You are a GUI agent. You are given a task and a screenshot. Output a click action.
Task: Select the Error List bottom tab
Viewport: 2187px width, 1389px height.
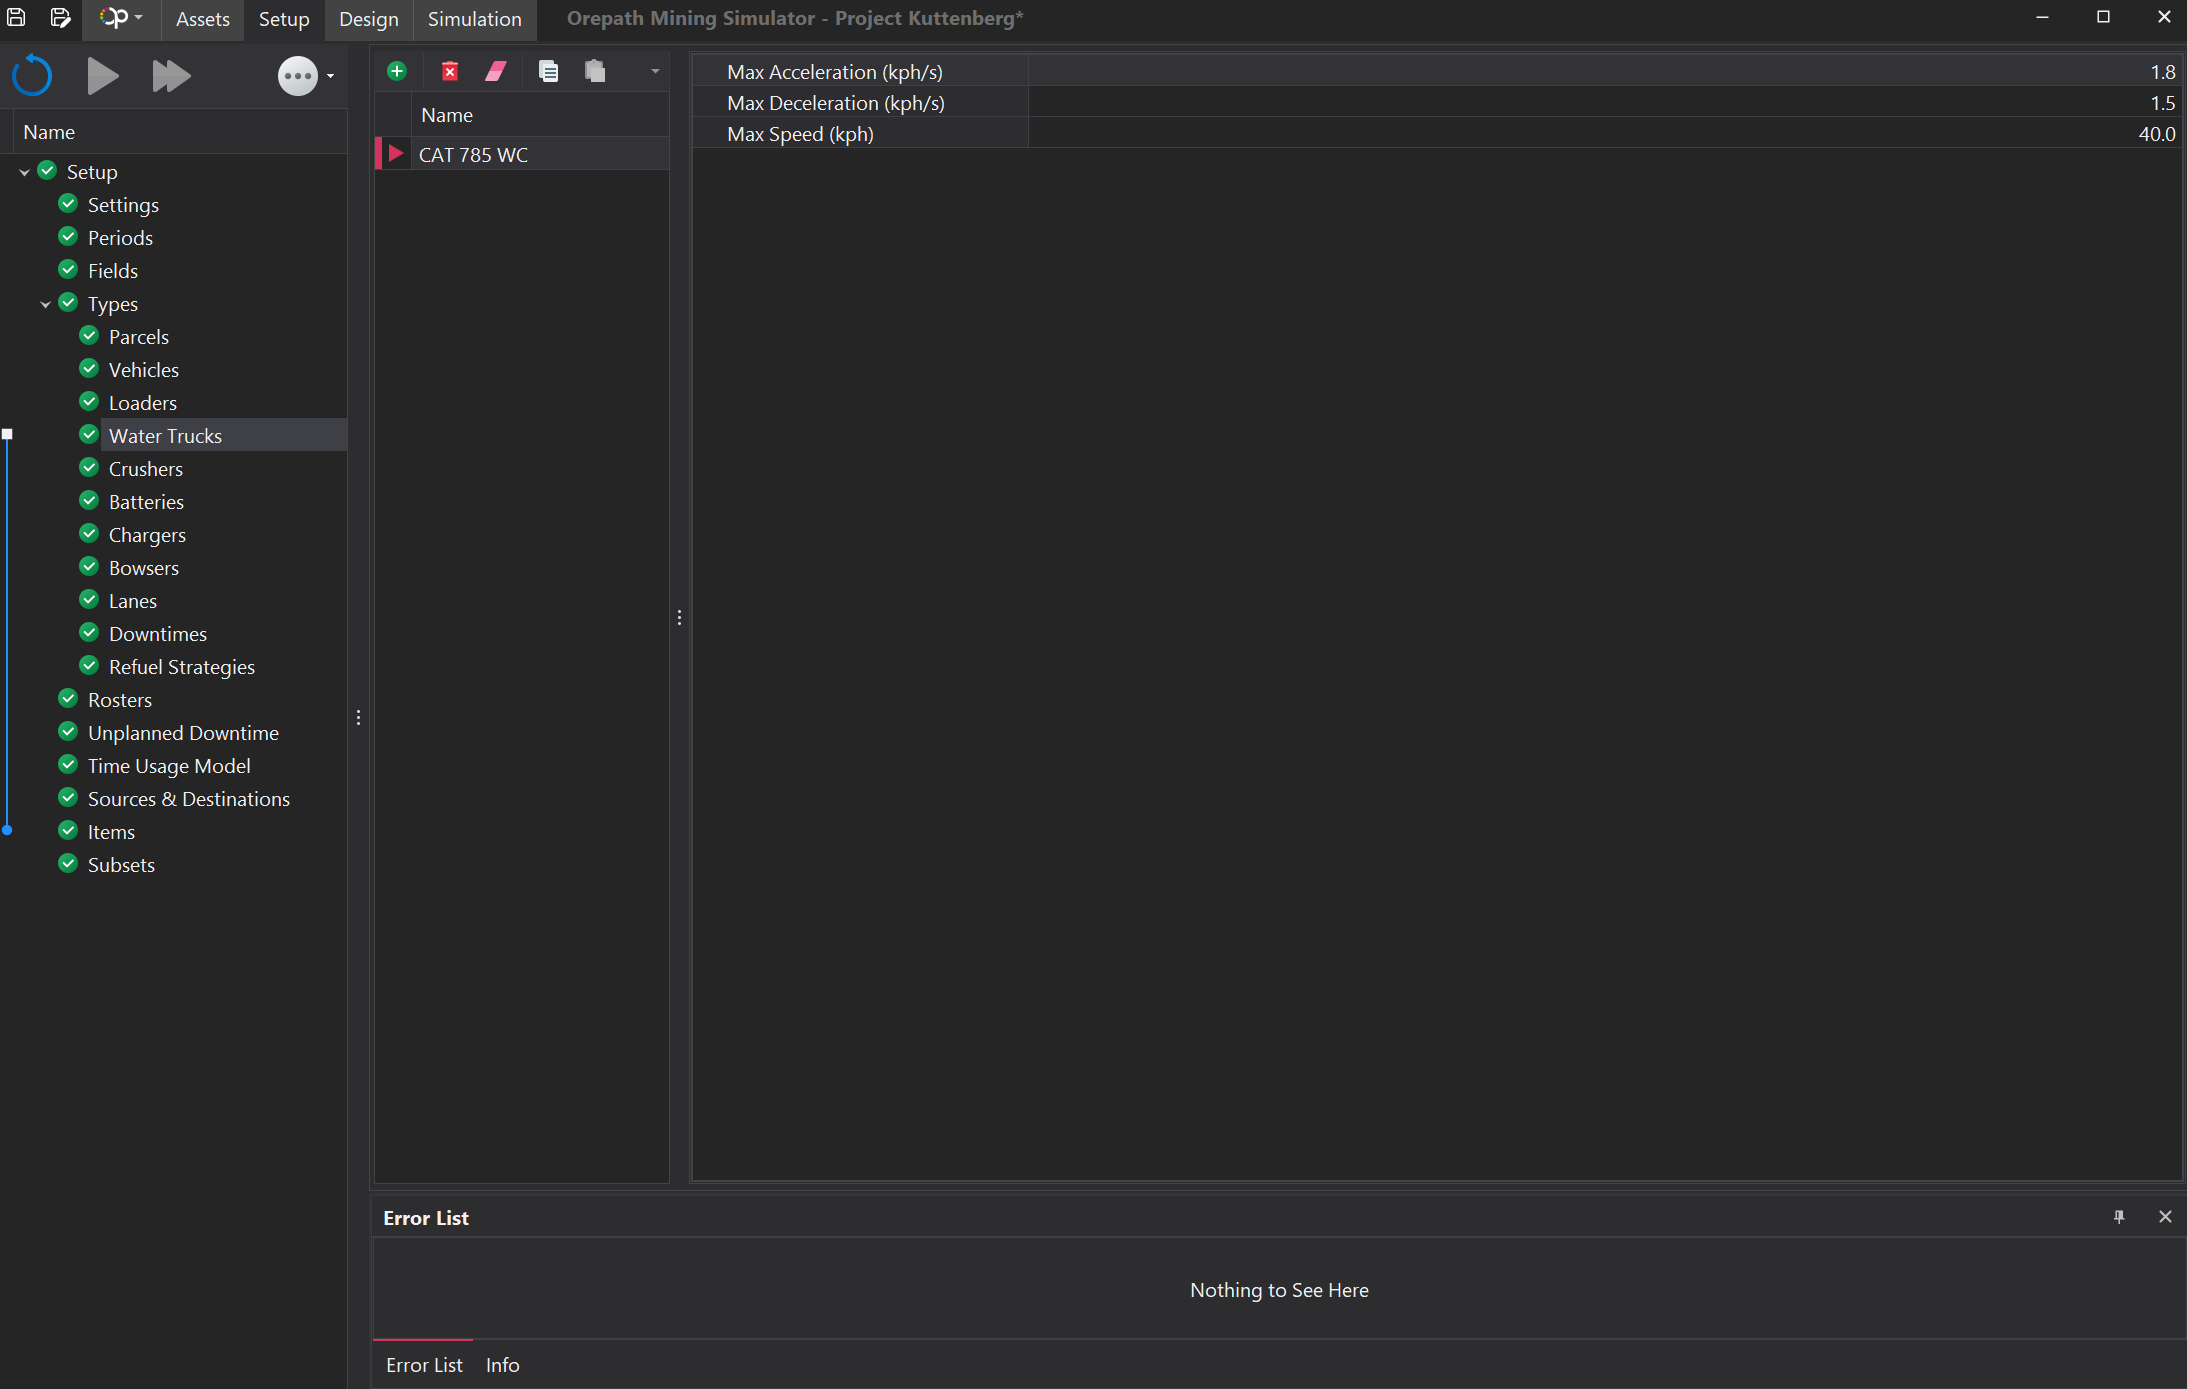[424, 1365]
